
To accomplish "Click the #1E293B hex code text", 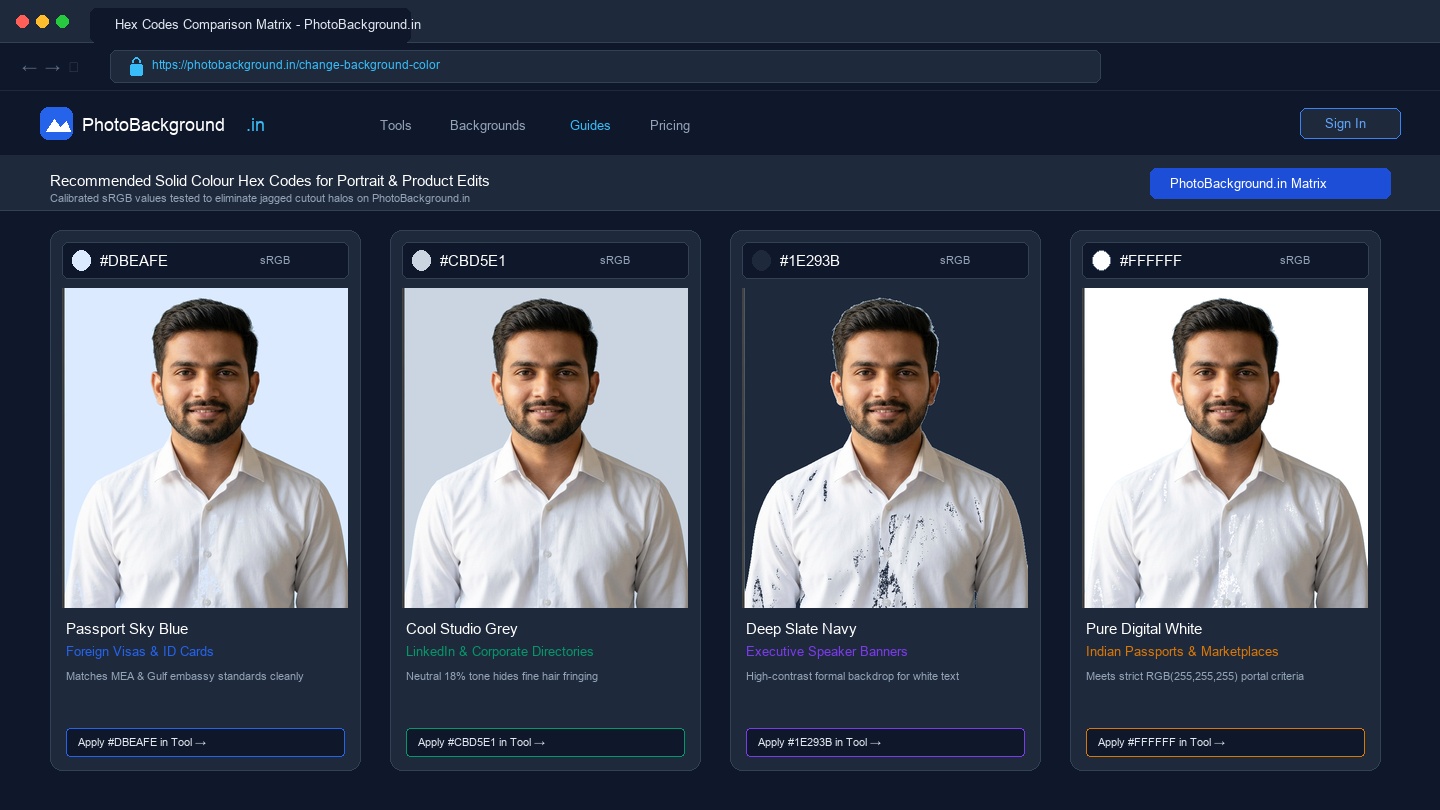I will coord(810,260).
